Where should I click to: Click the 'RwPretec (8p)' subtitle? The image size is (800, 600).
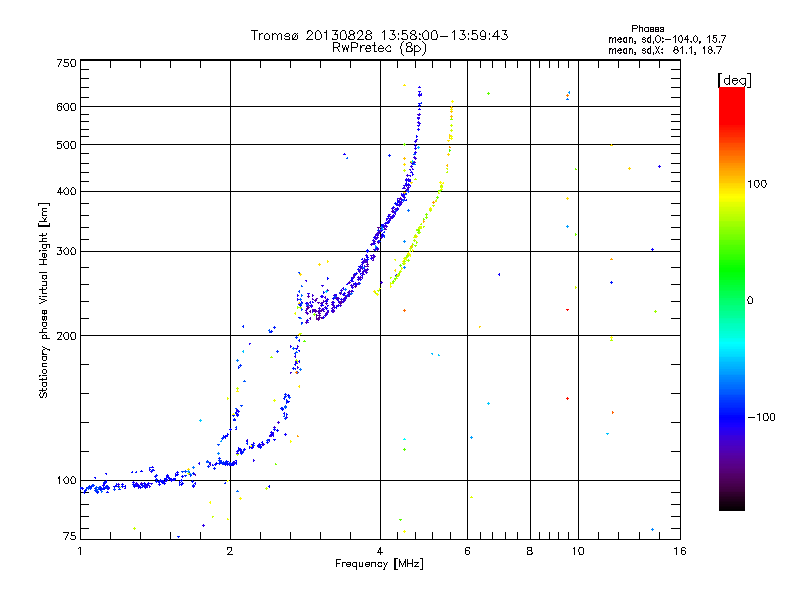379,48
